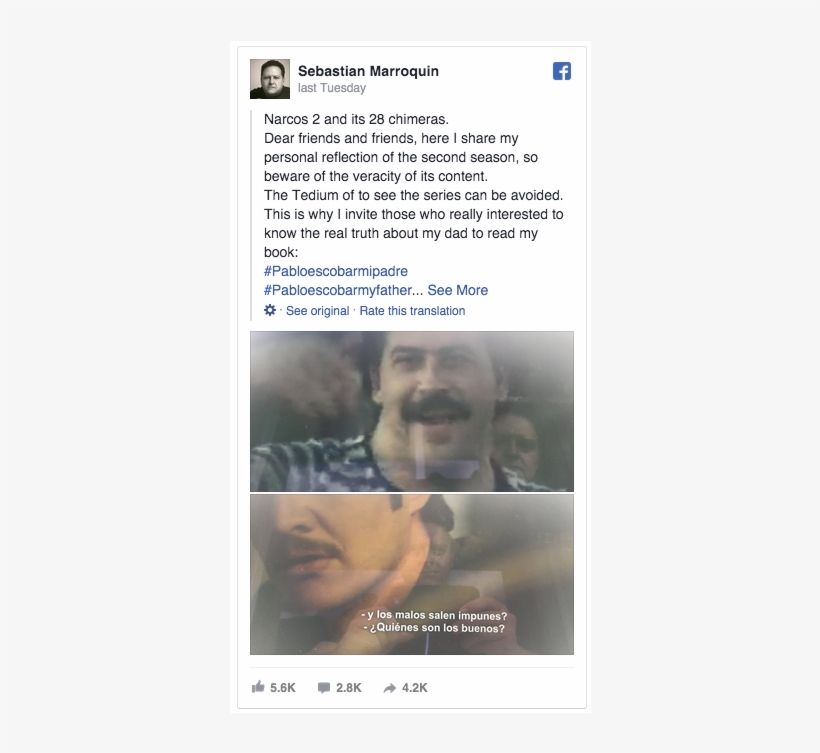Switch the post back to original language
This screenshot has width=820, height=753.
click(x=316, y=310)
